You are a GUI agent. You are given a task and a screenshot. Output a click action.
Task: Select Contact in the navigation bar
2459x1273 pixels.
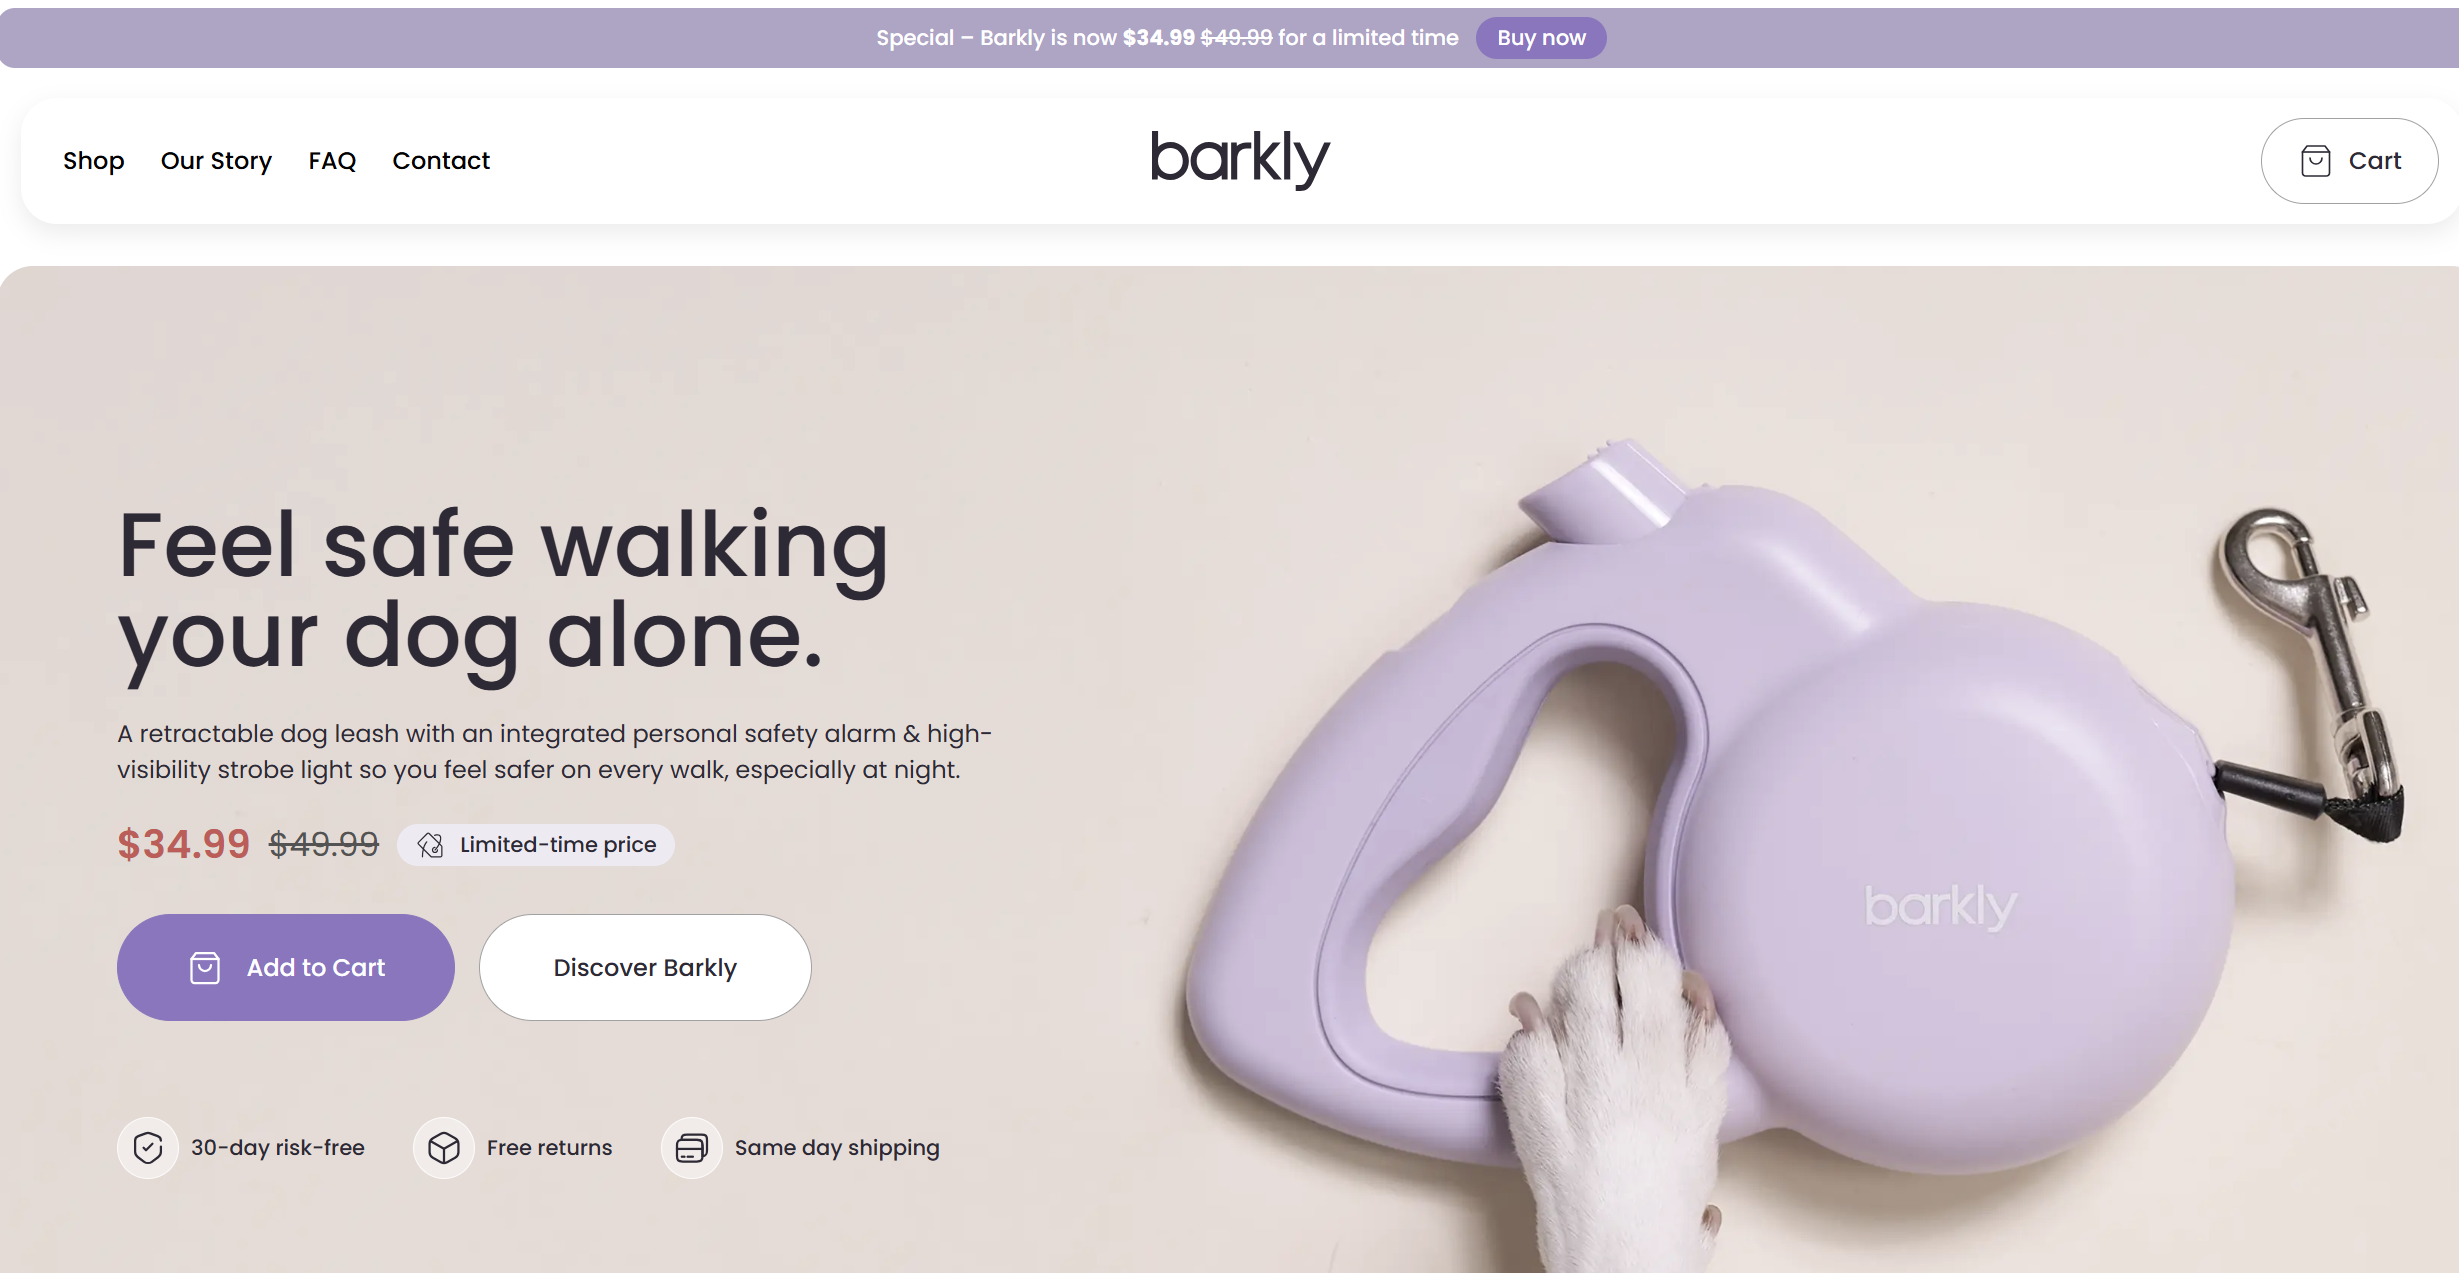(441, 161)
